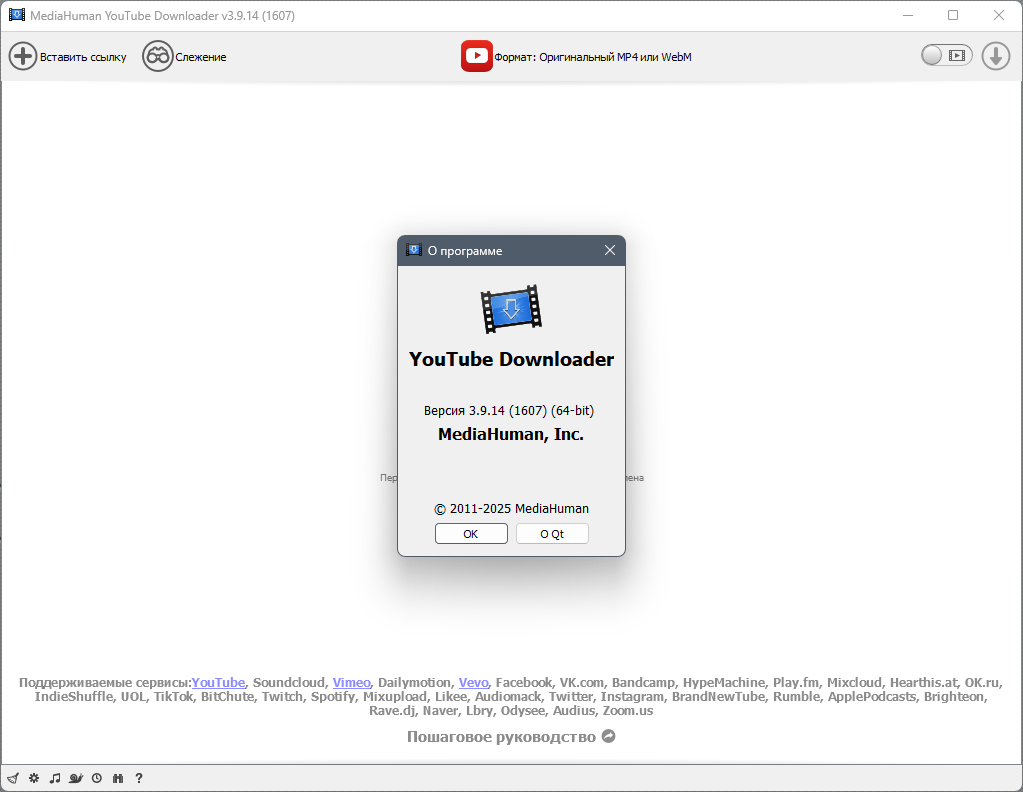1023x792 pixels.
Task: Click the music note icon in status bar
Action: pyautogui.click(x=55, y=778)
